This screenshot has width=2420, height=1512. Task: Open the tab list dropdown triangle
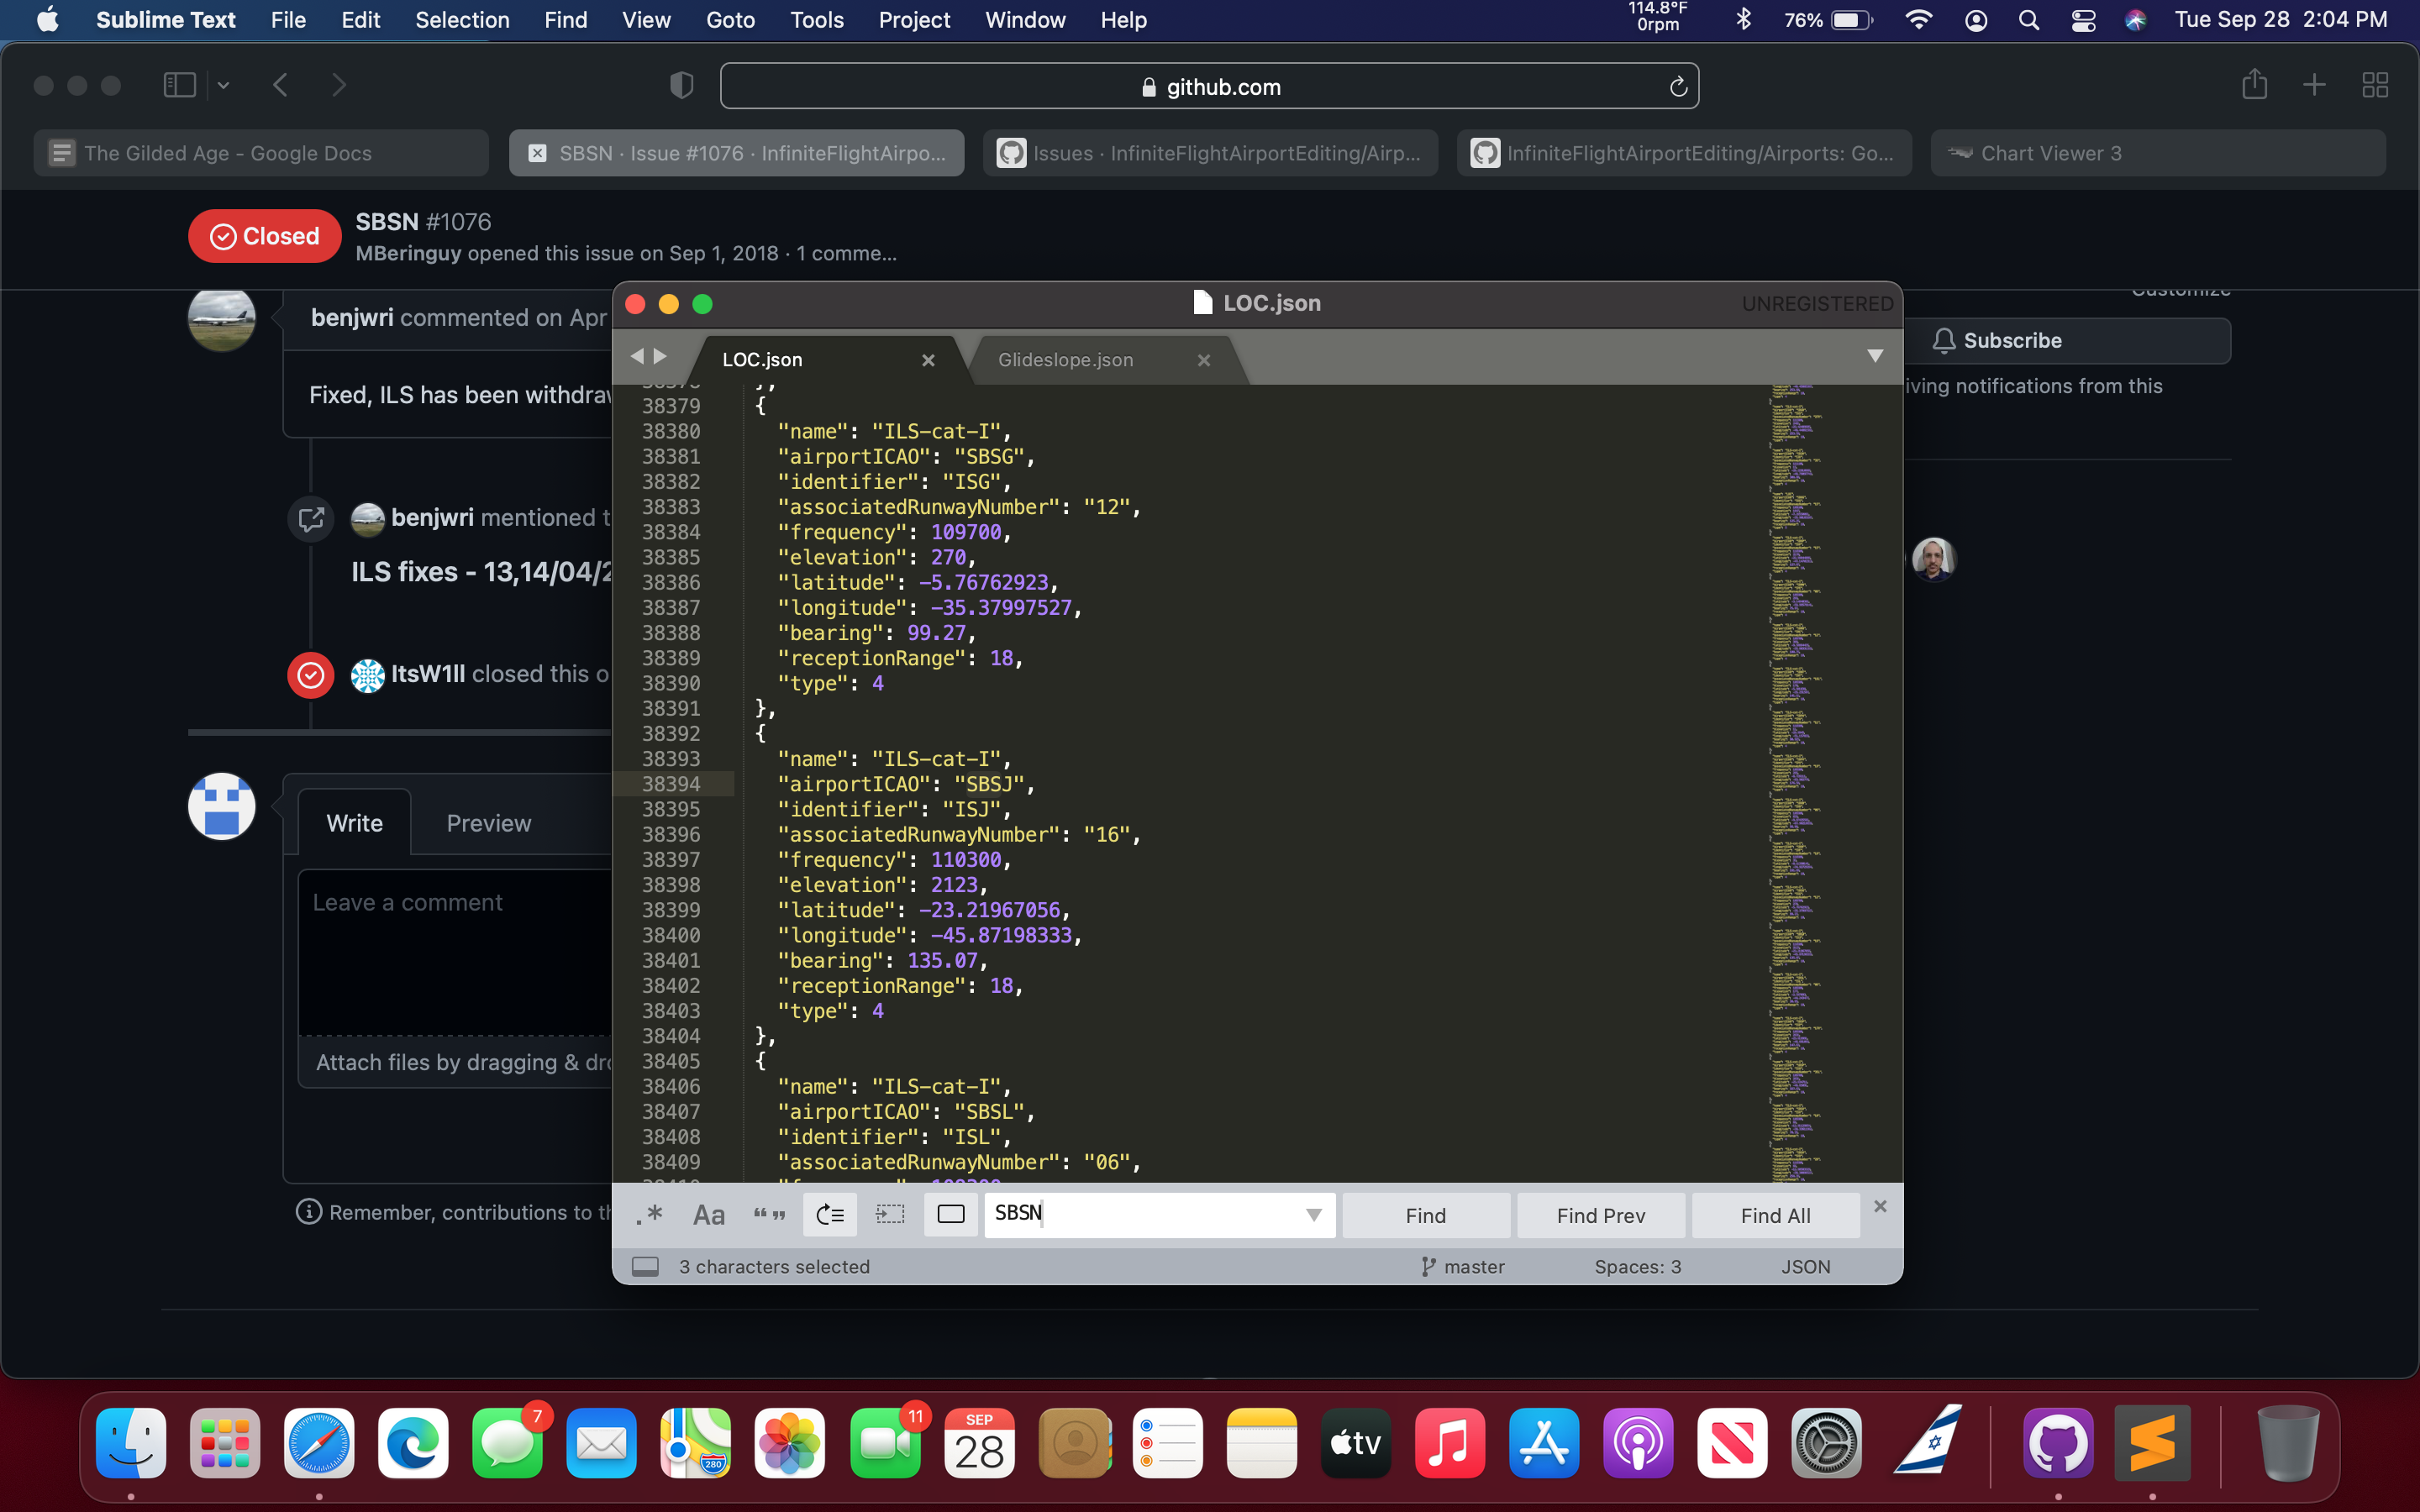click(x=1875, y=357)
